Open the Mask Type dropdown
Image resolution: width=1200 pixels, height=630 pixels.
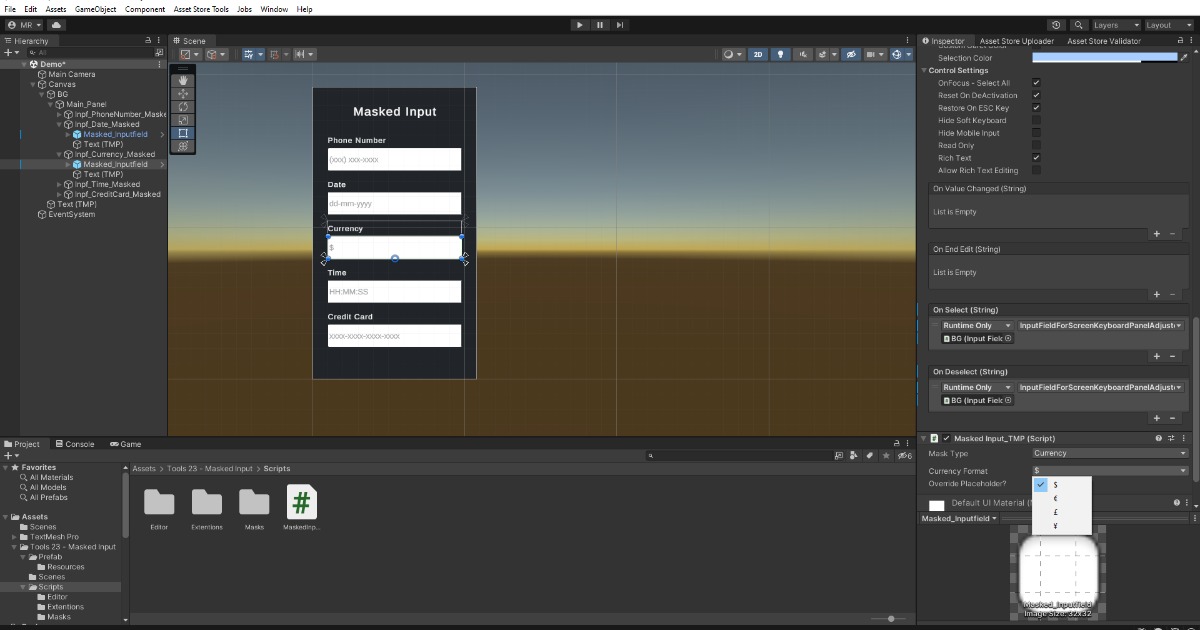pyautogui.click(x=1110, y=453)
